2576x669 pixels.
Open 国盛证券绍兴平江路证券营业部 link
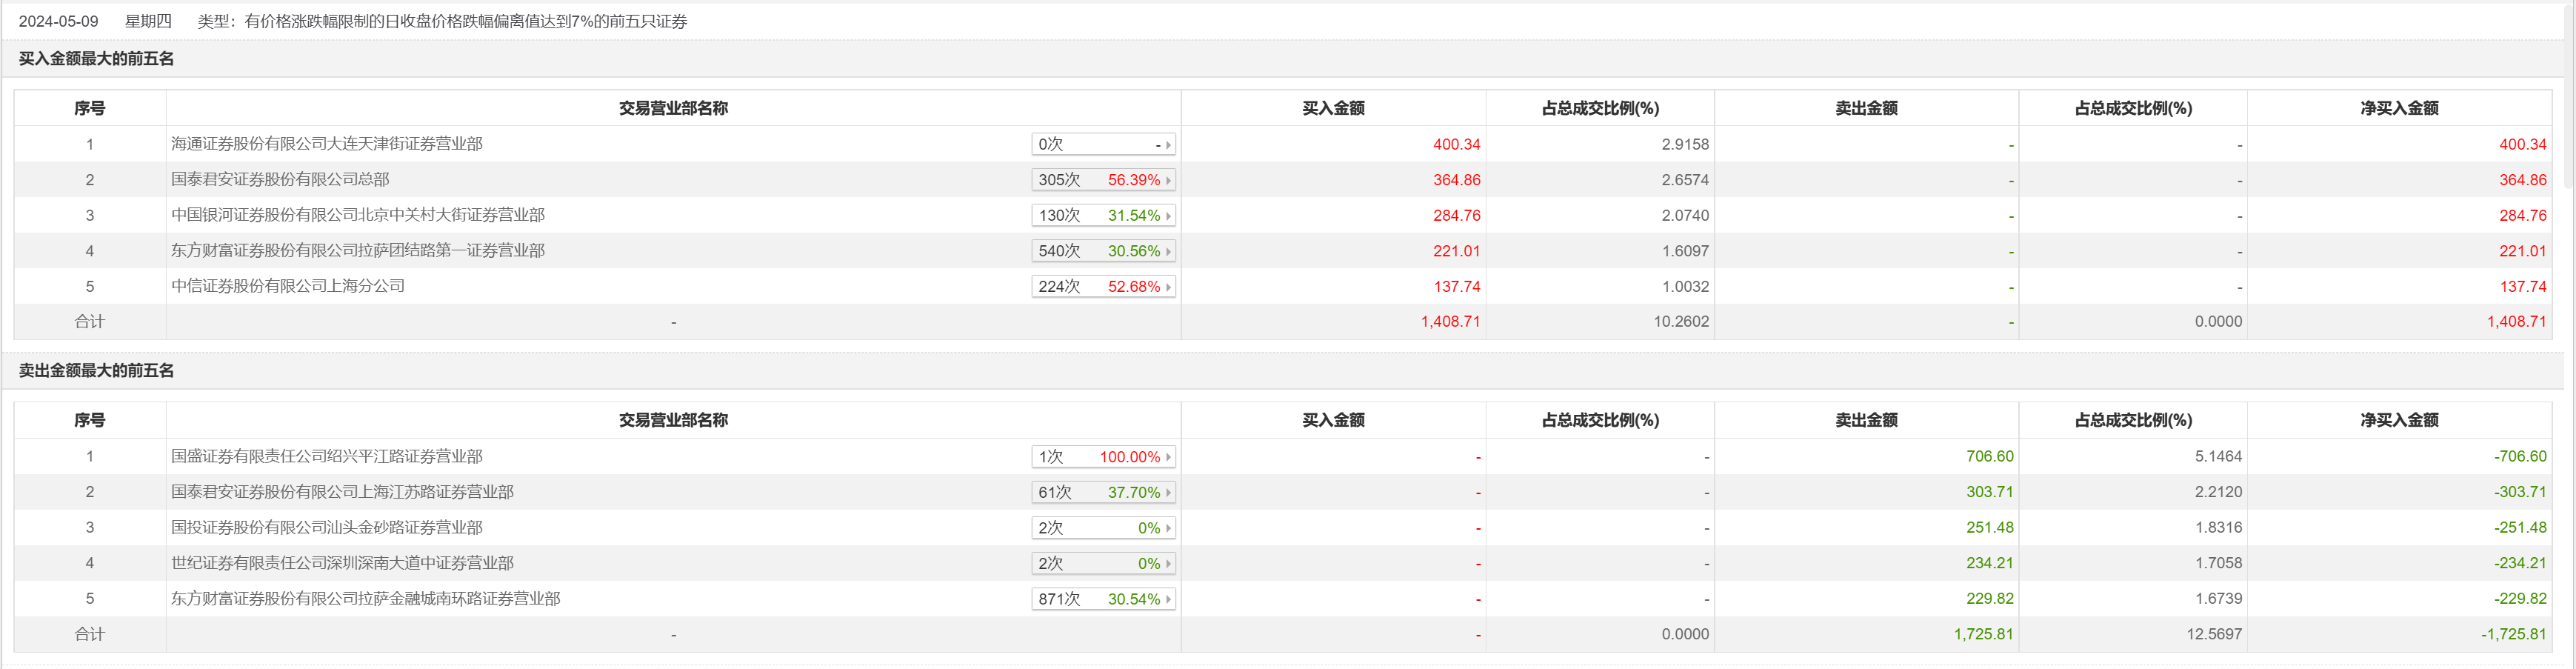click(326, 457)
